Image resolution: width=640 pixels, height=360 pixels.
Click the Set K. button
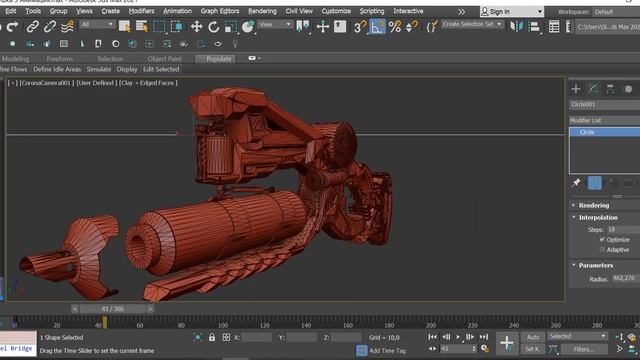[533, 349]
